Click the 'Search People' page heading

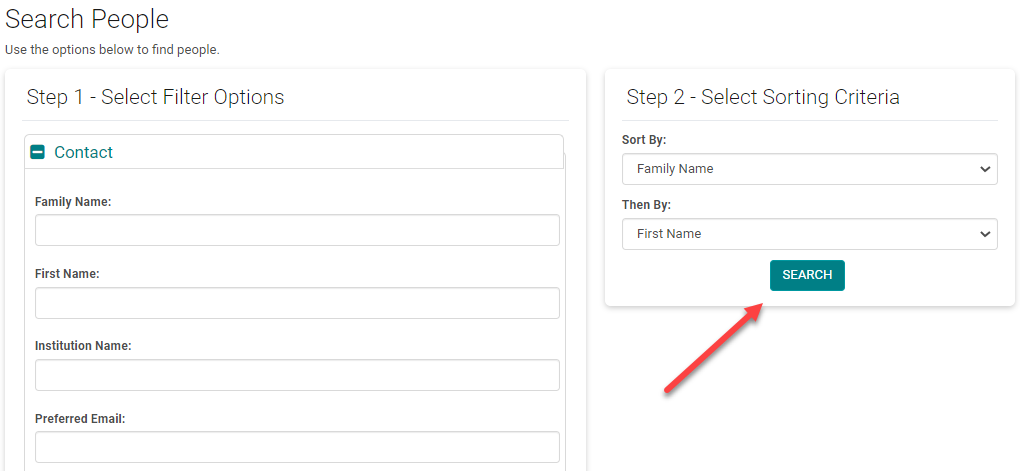coord(87,19)
